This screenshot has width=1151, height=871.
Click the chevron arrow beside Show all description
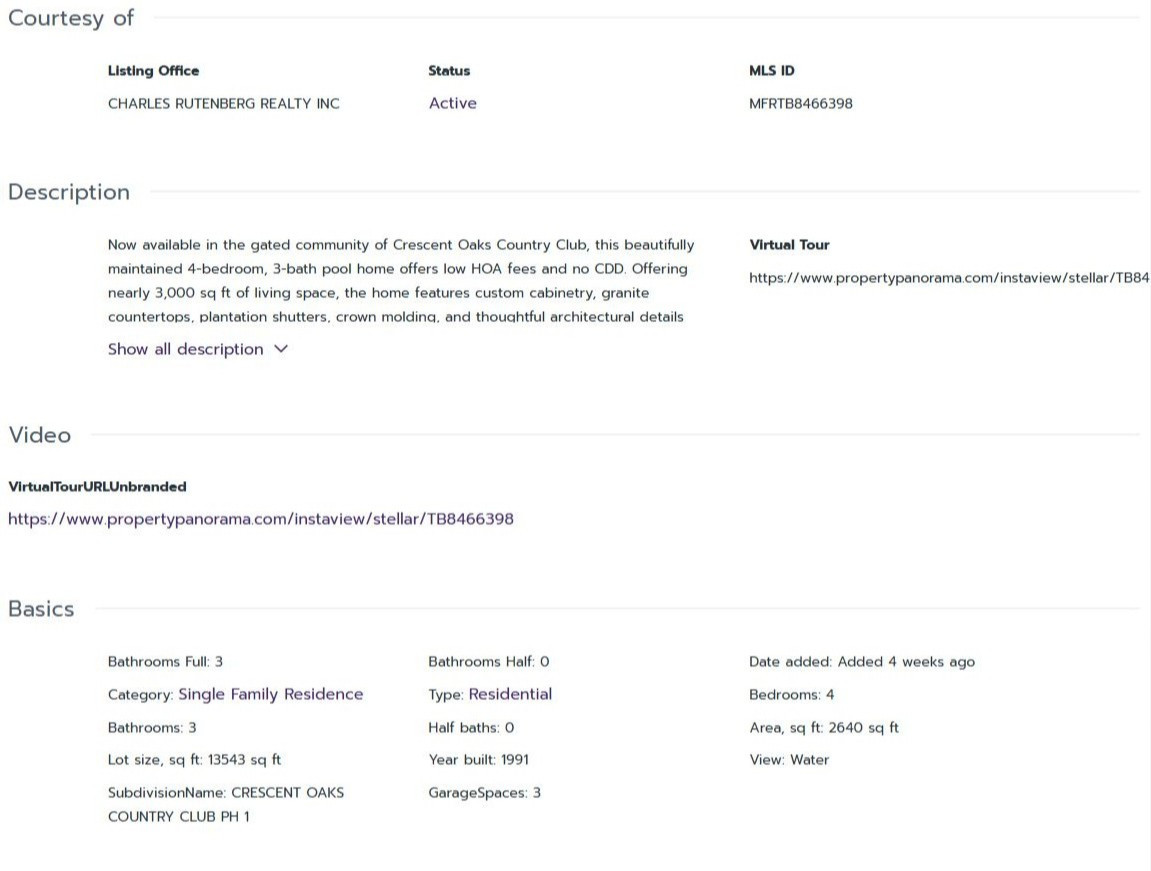point(281,349)
